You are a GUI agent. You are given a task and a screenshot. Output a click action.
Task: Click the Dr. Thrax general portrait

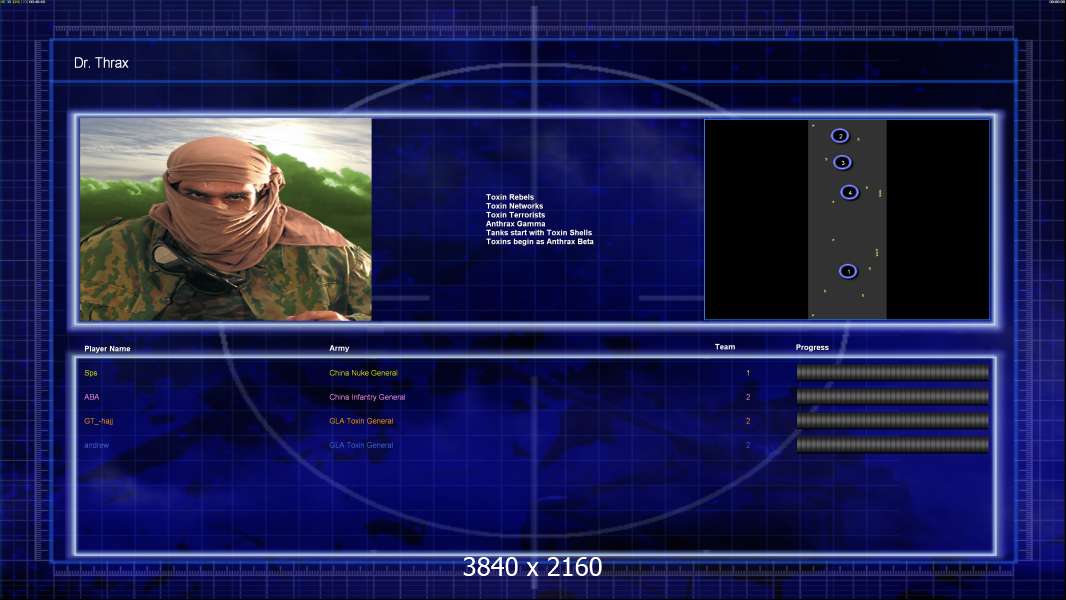point(226,219)
